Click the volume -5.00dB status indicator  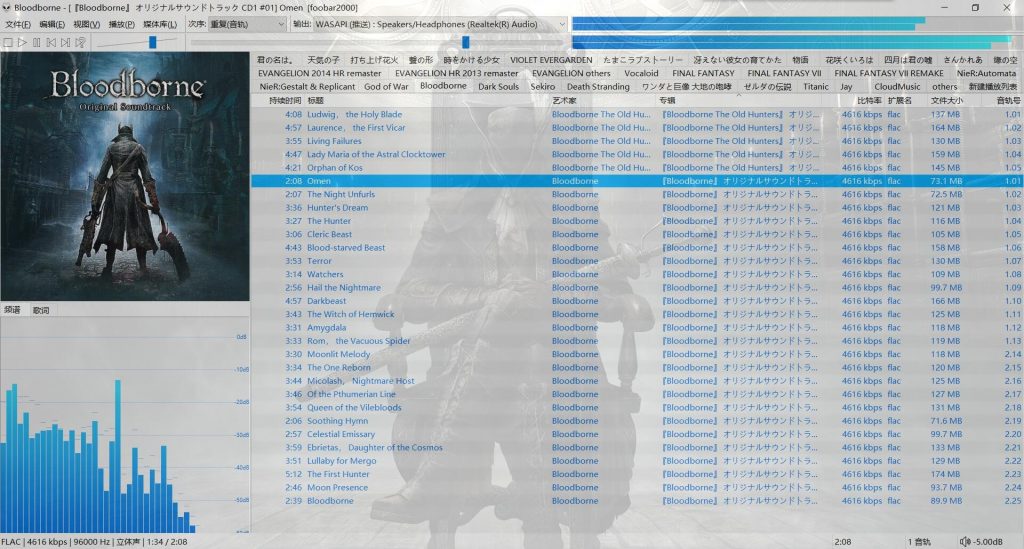tap(981, 542)
